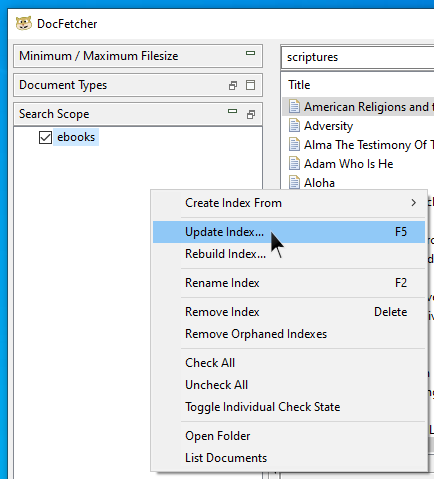Restore the Search Scope panel
This screenshot has height=479, width=434.
pyautogui.click(x=251, y=114)
